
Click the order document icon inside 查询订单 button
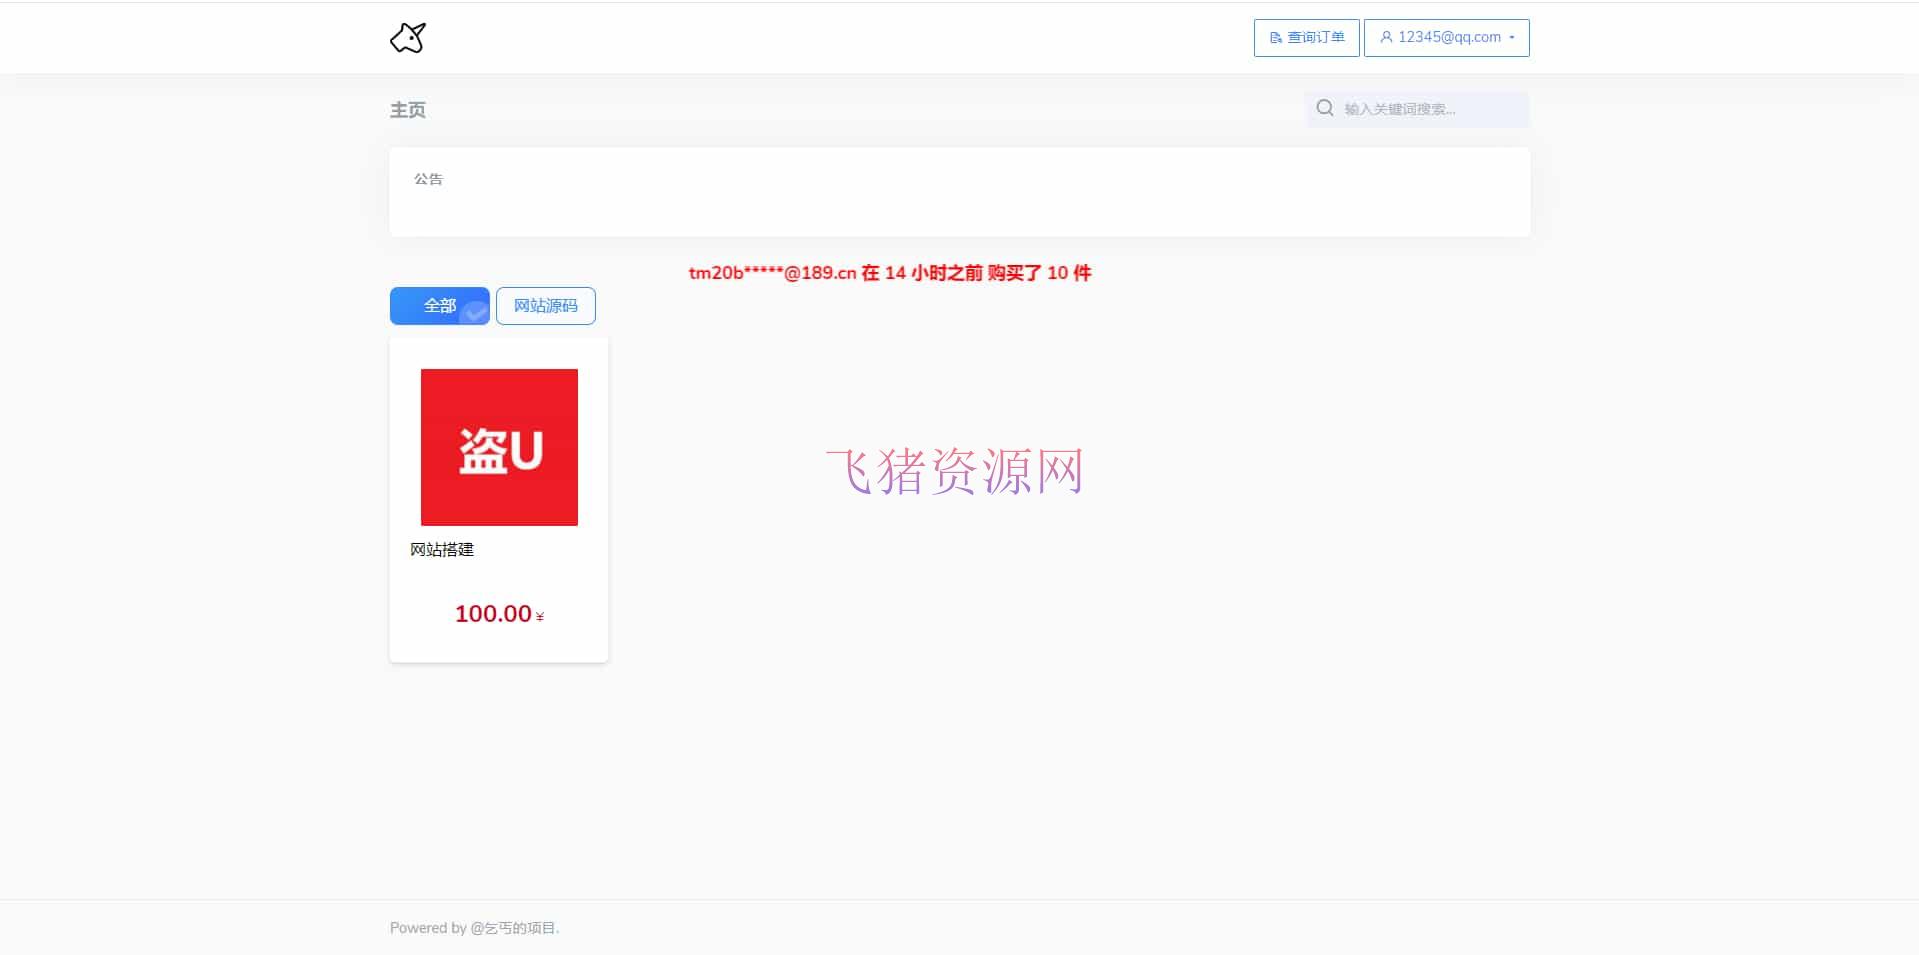(x=1276, y=37)
